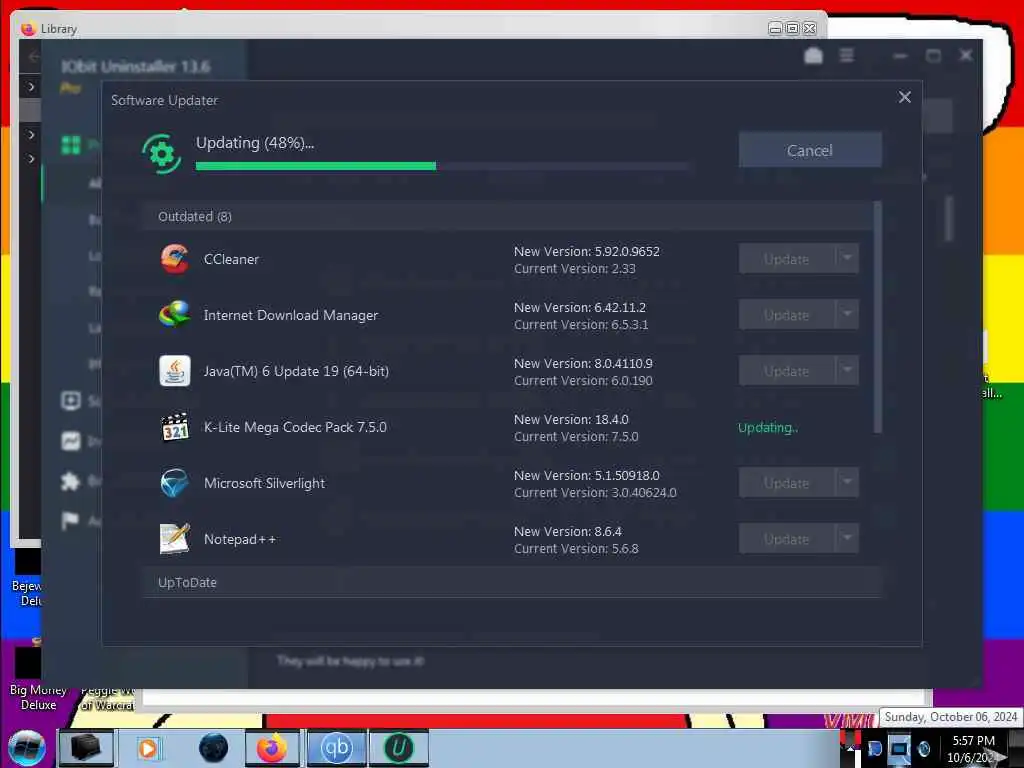Screen dimensions: 1024x768
Task: Click the K-Lite Mega Codec Pack icon
Action: coord(174,427)
